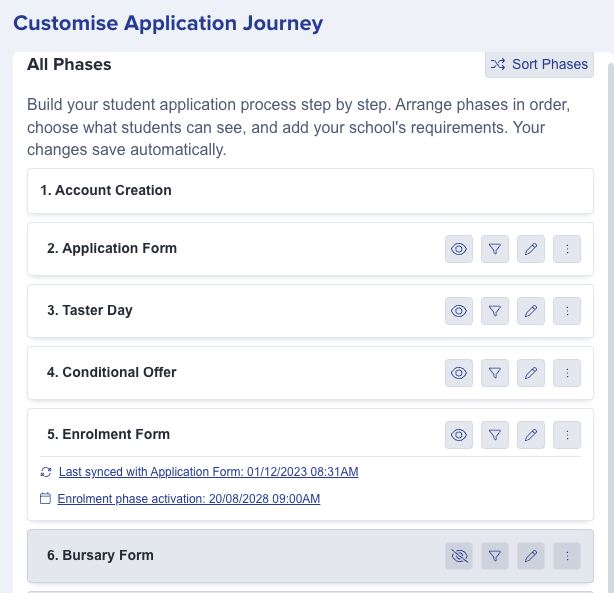Open more options menu for Conditional Offer
This screenshot has width=614, height=593.
567,373
